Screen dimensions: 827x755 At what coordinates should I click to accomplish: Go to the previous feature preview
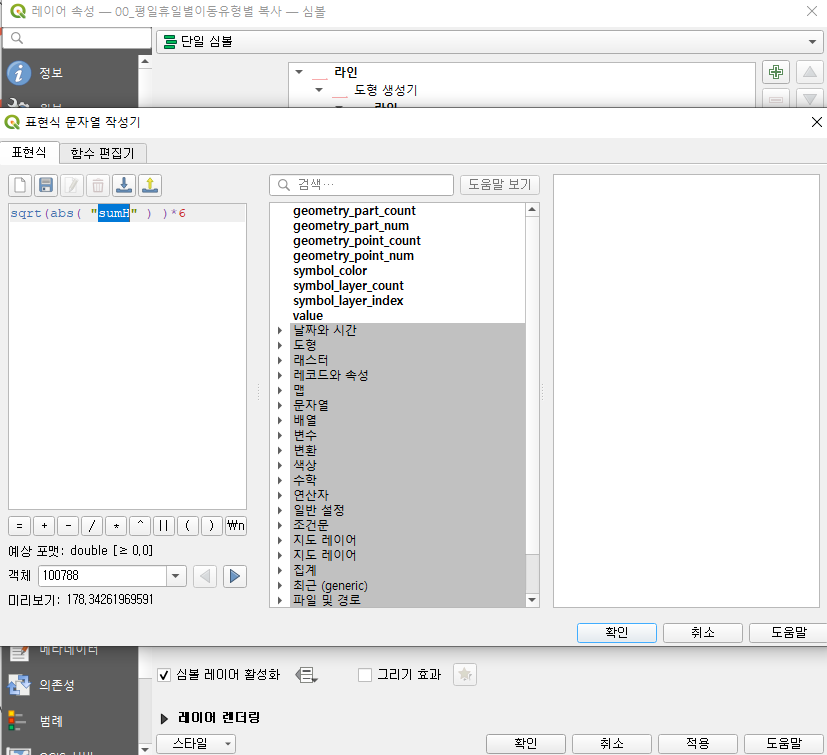point(205,576)
